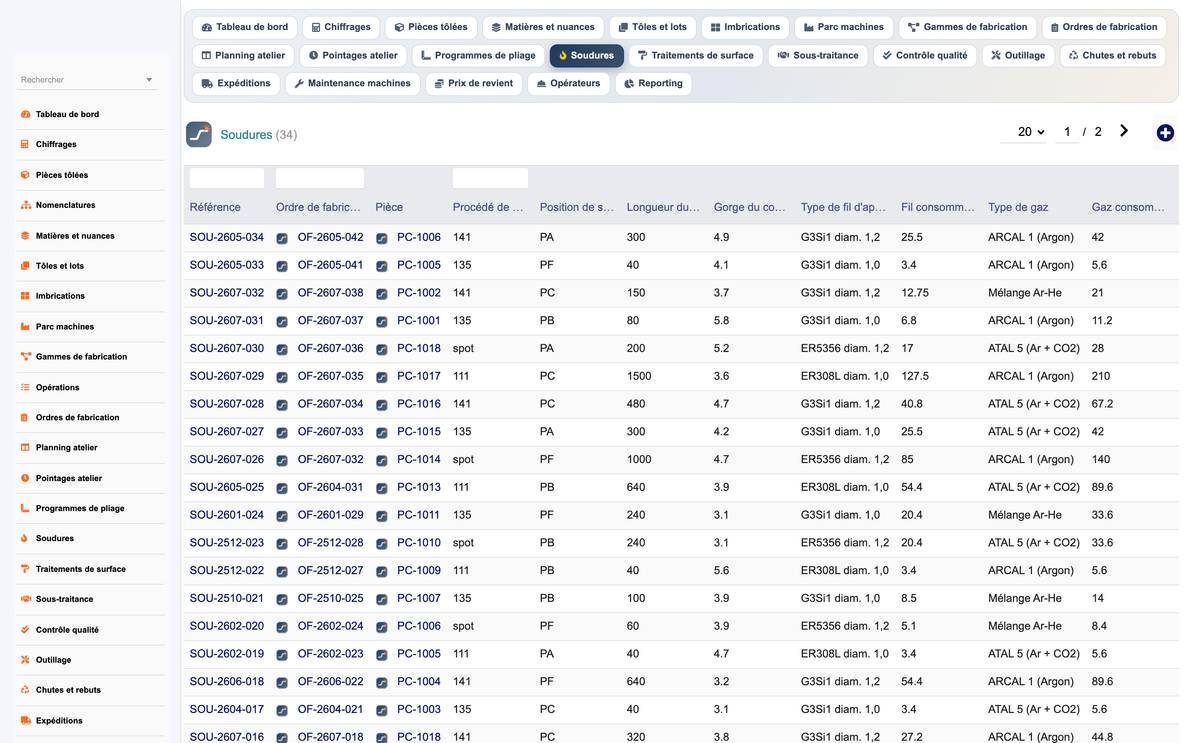This screenshot has height=743, width=1200.
Task: Click the Pointages atelier sidebar clock icon
Action: pyautogui.click(x=25, y=478)
